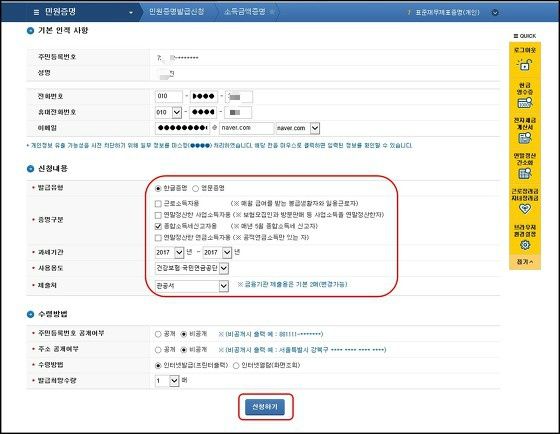The height and width of the screenshot is (434, 560).
Task: Open the 브라우저 환경설정 gear icon
Action: click(x=525, y=245)
